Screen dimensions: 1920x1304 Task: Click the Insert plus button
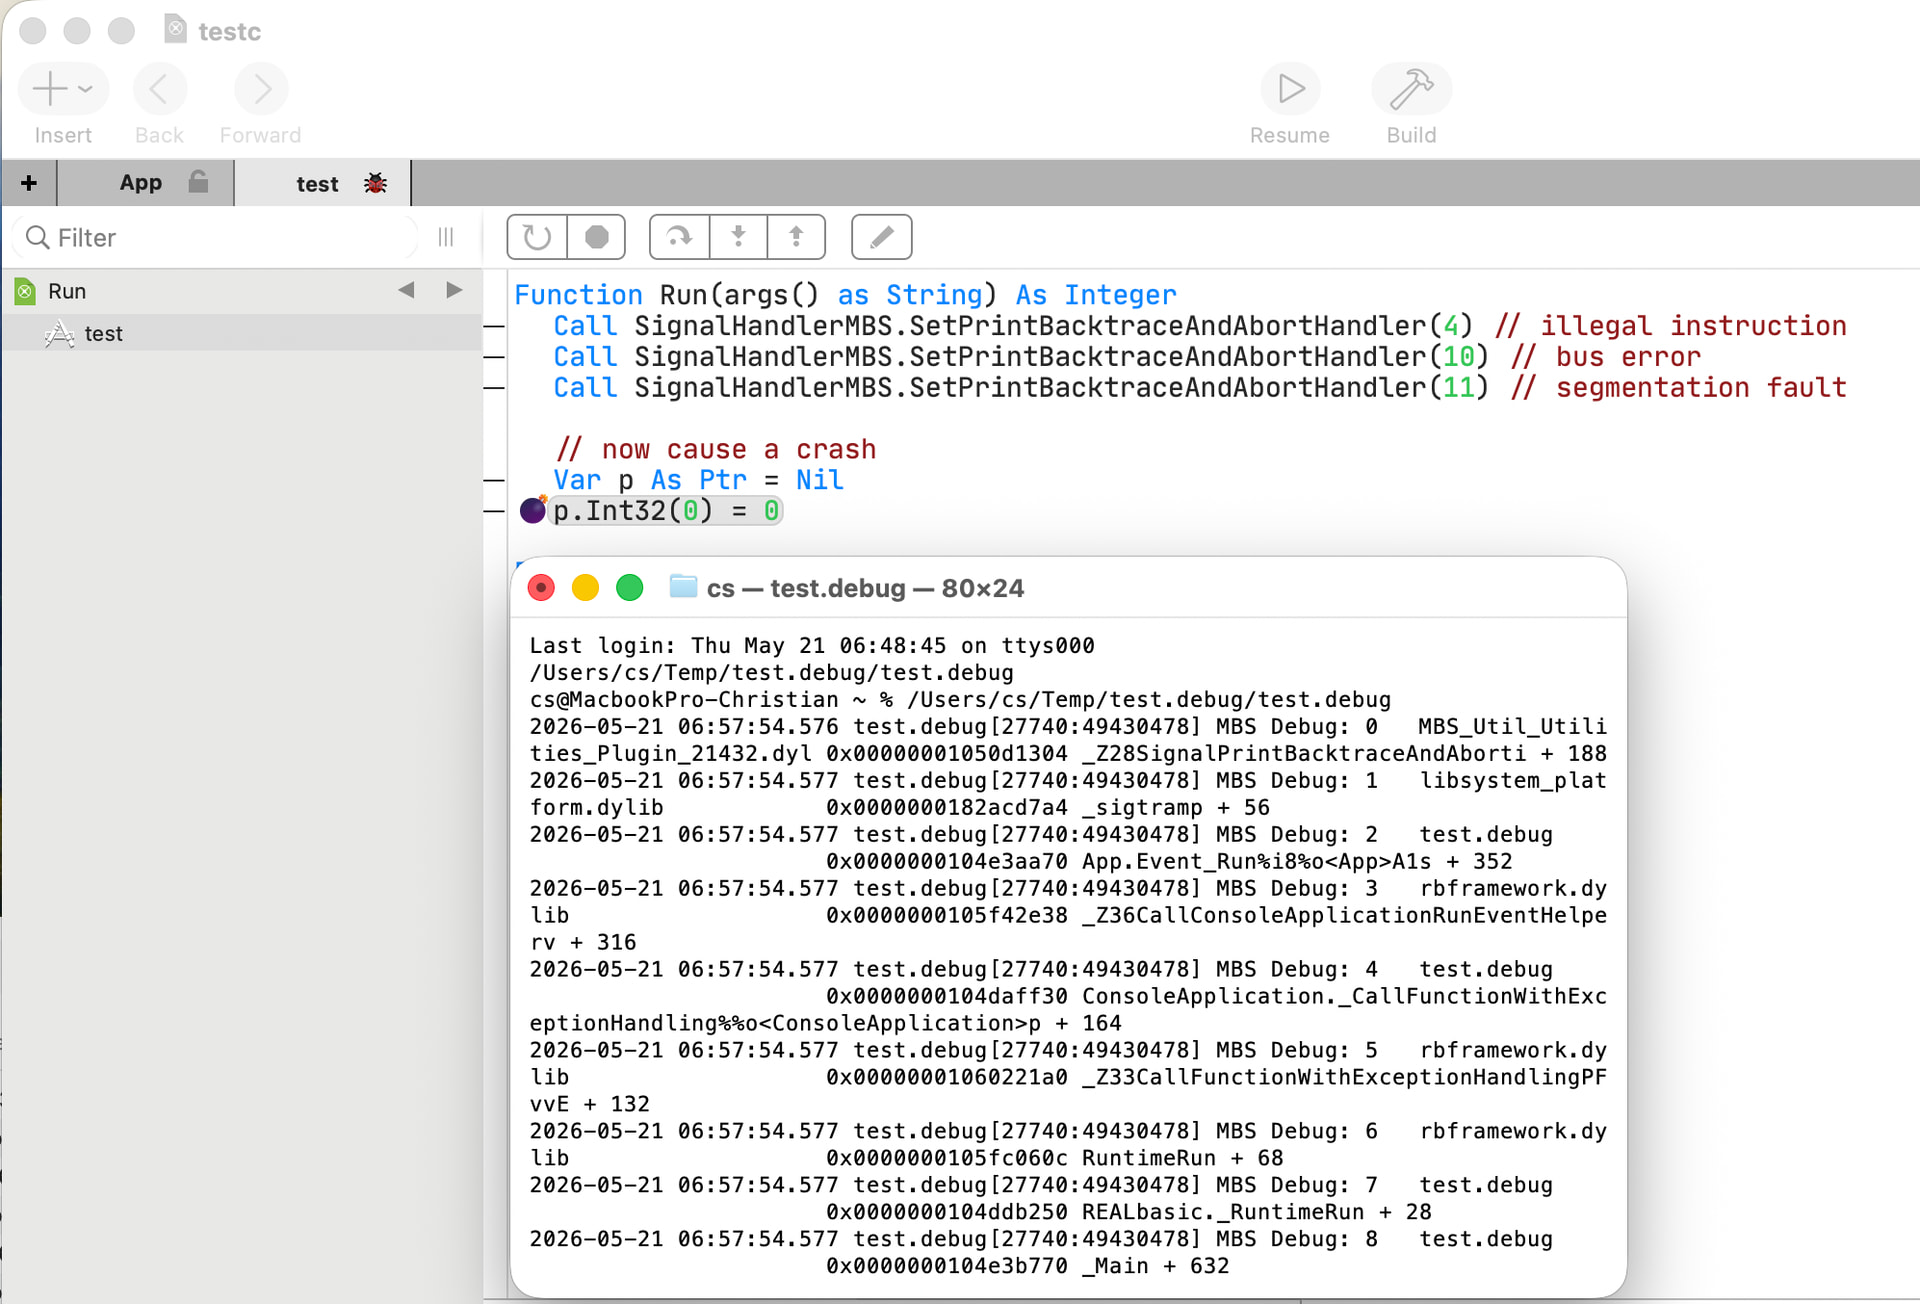(x=49, y=89)
